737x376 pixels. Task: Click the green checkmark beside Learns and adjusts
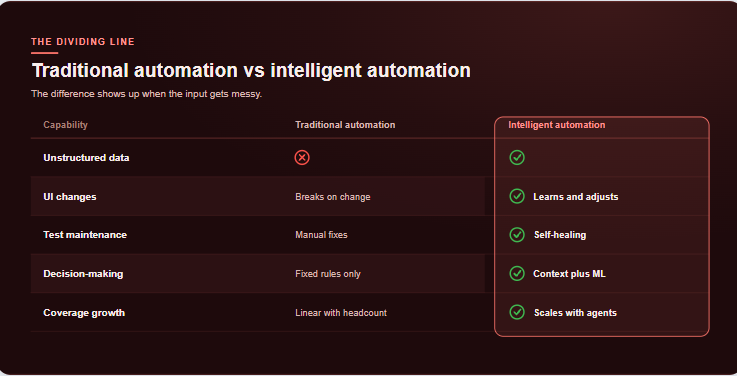coord(517,196)
